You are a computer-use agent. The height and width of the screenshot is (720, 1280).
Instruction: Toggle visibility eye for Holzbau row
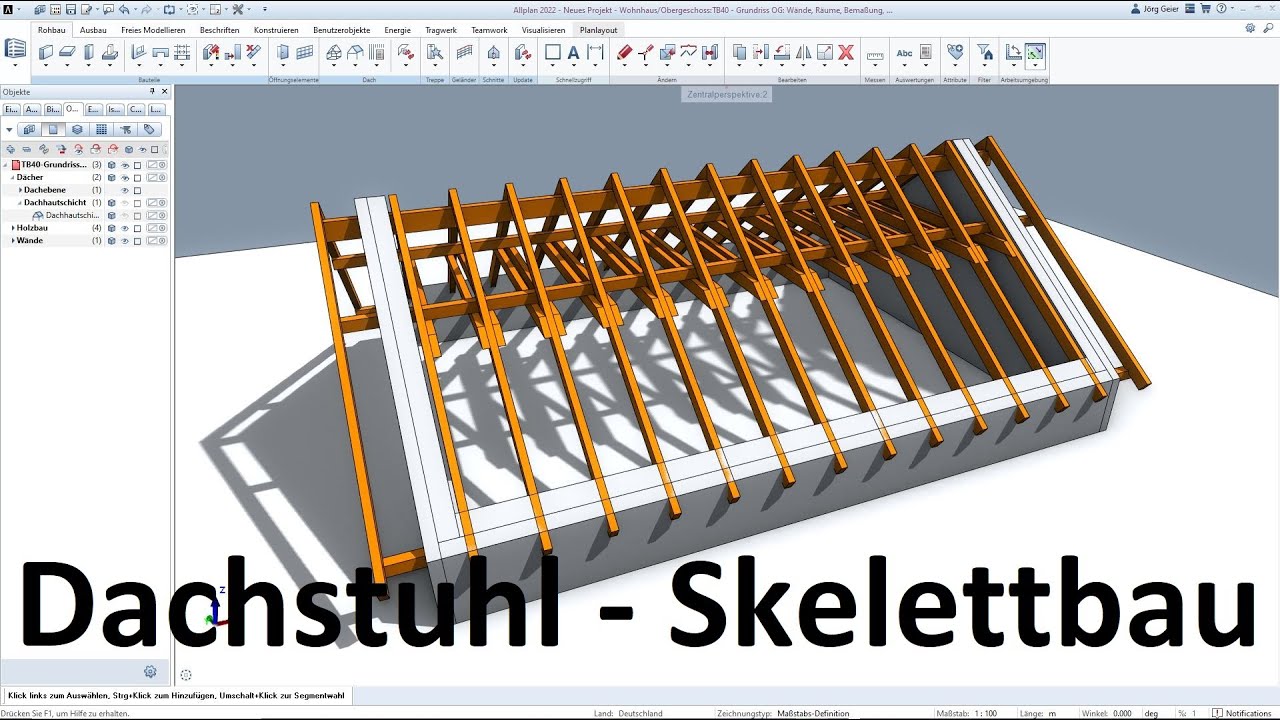[x=125, y=228]
